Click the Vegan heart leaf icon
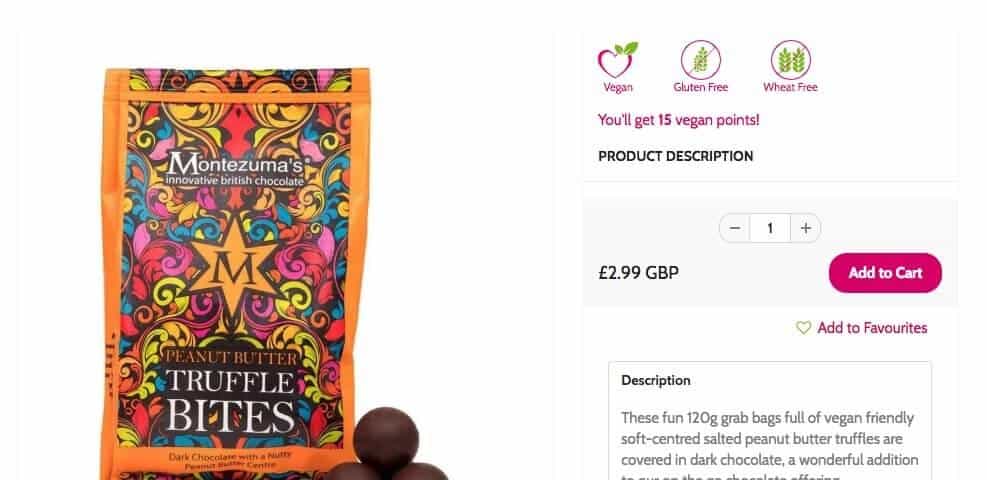This screenshot has width=987, height=480. coord(618,60)
